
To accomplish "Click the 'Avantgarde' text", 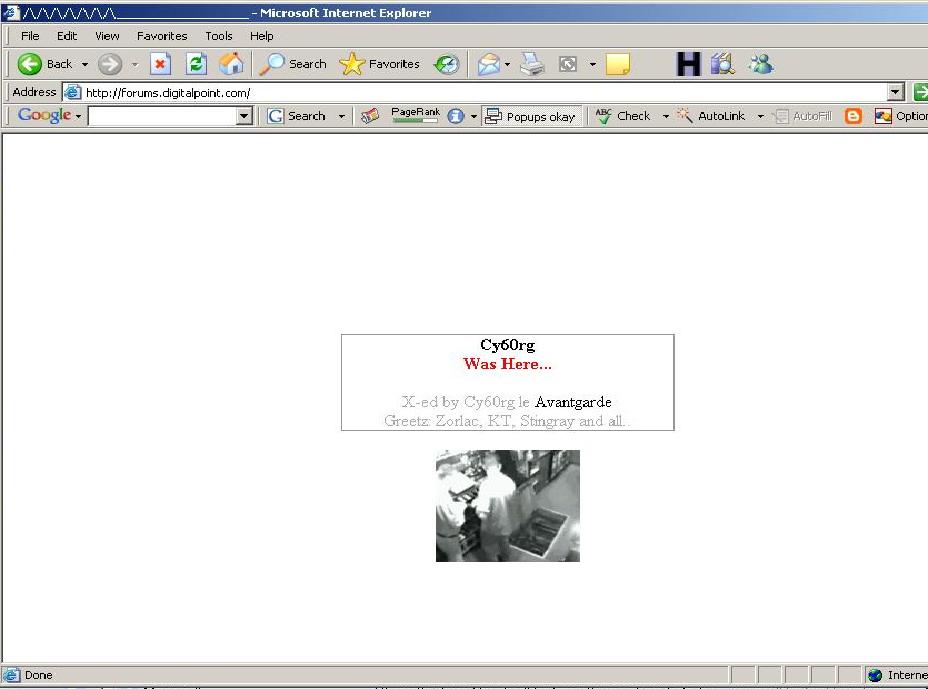I will pos(573,402).
